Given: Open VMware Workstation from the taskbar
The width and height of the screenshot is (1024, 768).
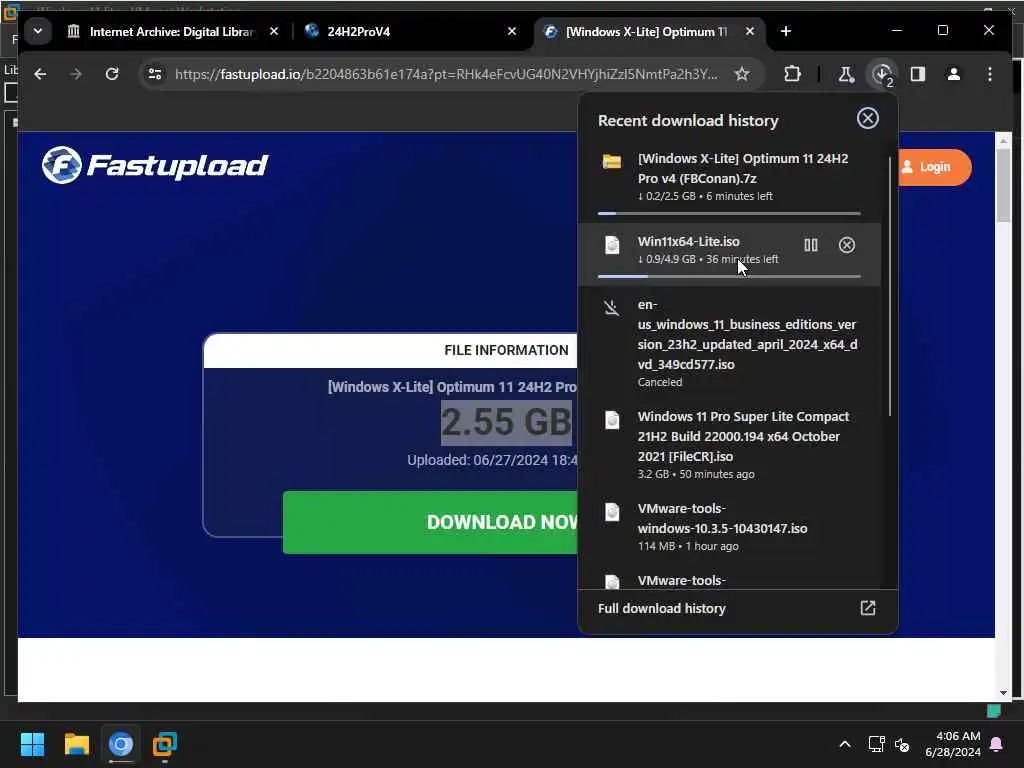Looking at the screenshot, I should pyautogui.click(x=165, y=744).
